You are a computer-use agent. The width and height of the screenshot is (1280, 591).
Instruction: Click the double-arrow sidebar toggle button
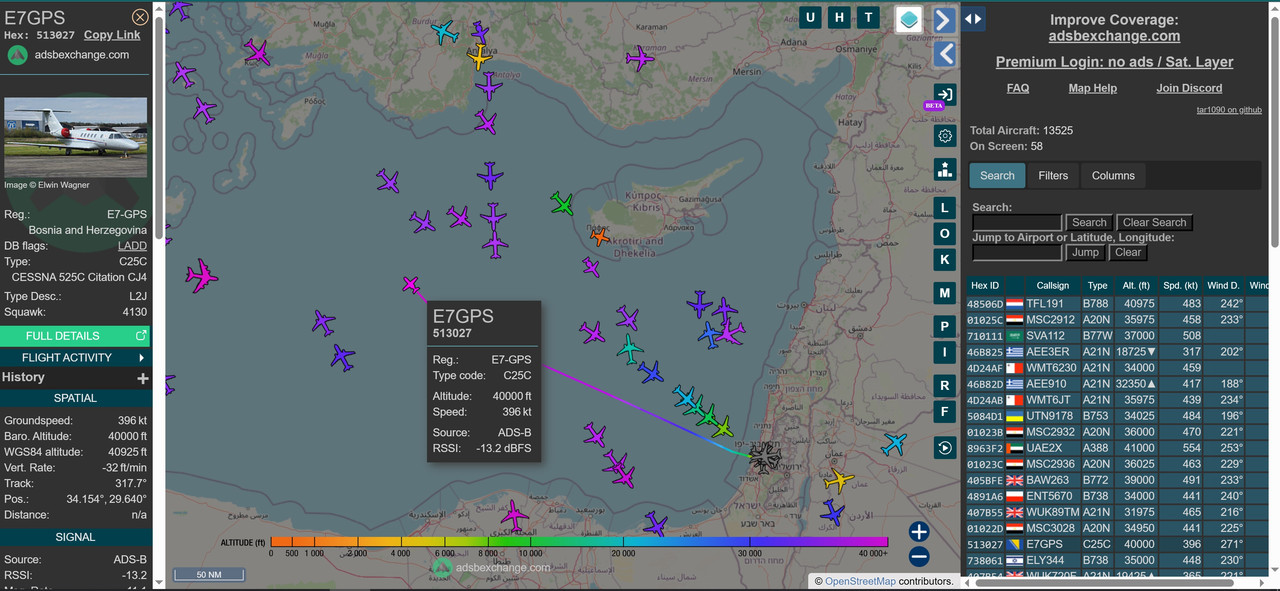pos(973,18)
